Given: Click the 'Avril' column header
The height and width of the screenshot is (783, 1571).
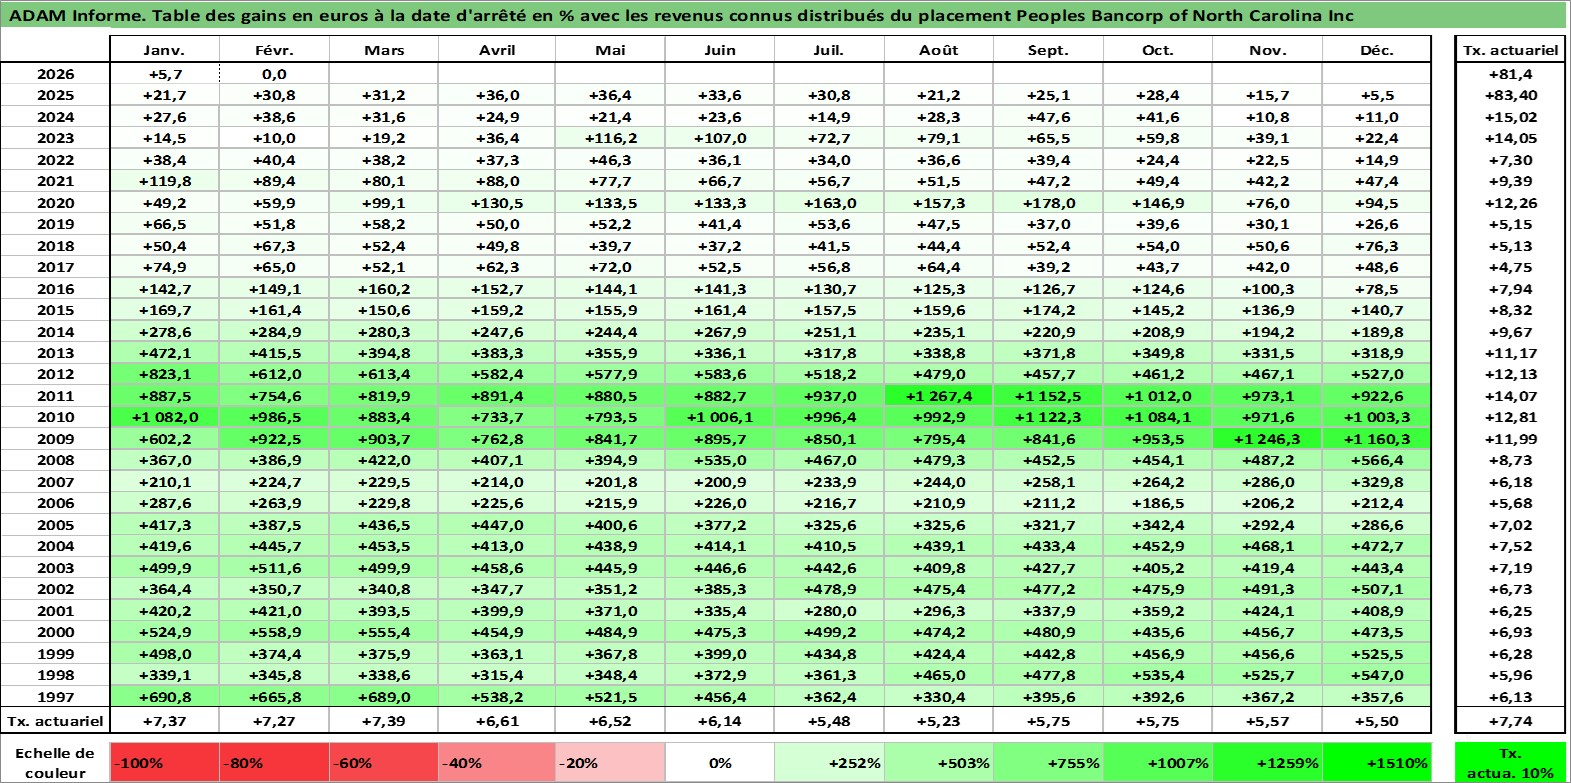Looking at the screenshot, I should [x=497, y=50].
